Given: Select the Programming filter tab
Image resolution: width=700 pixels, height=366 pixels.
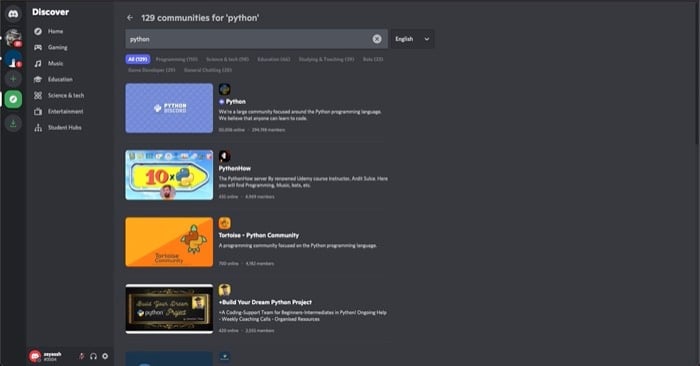Looking at the screenshot, I should click(x=177, y=59).
